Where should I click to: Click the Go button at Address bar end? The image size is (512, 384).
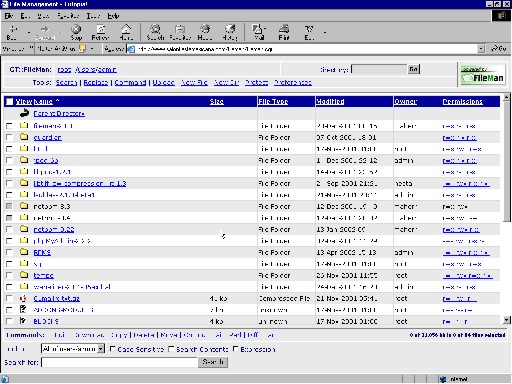point(499,49)
